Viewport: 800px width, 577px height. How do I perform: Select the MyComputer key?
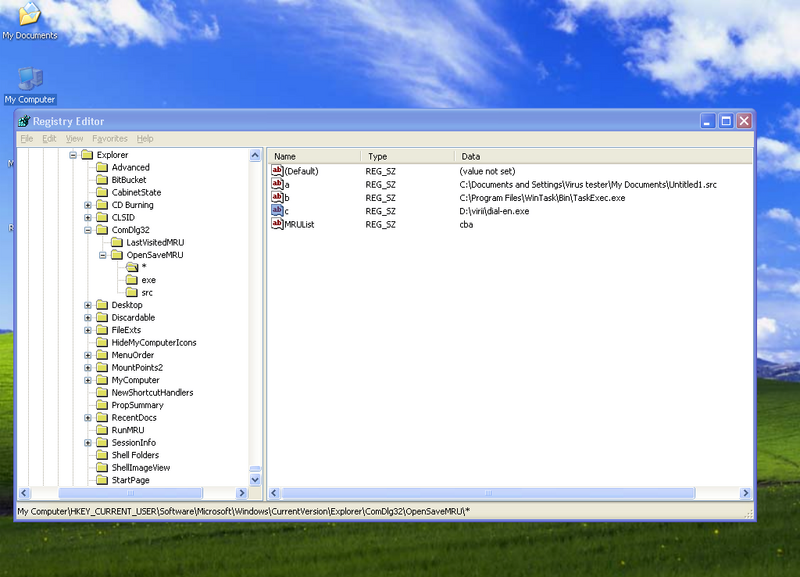point(135,380)
